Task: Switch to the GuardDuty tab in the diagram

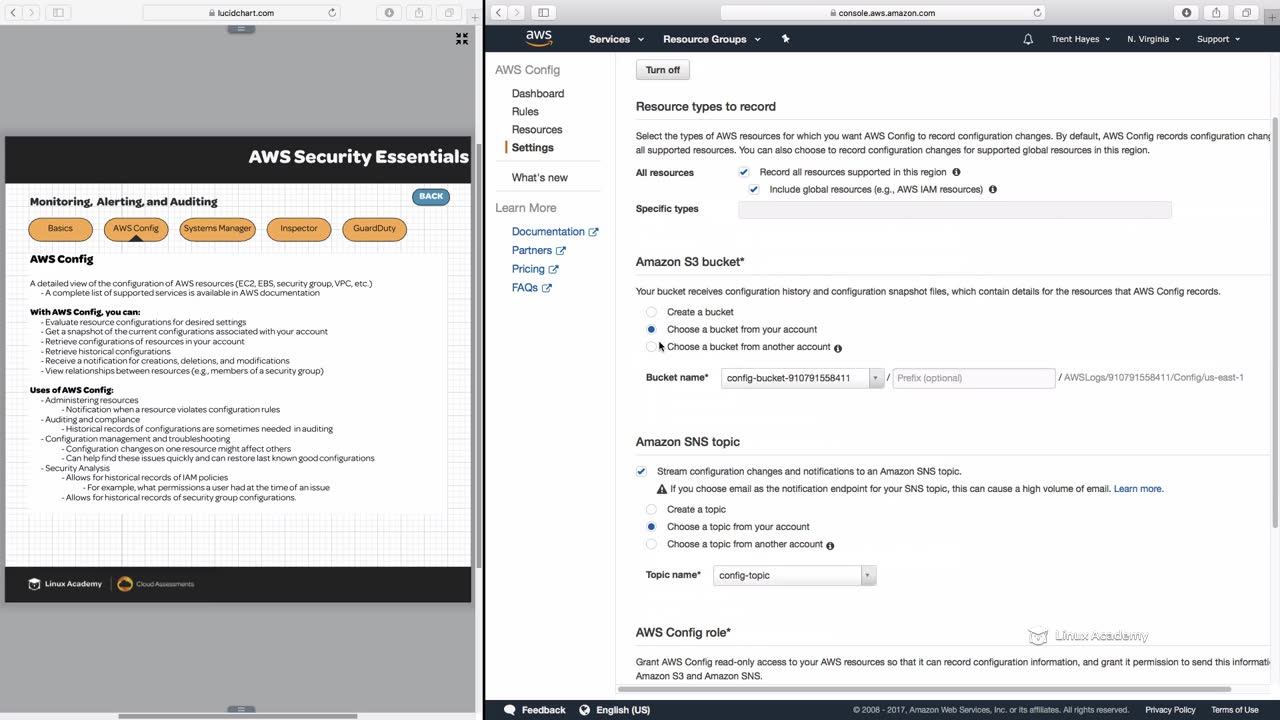Action: click(x=374, y=229)
